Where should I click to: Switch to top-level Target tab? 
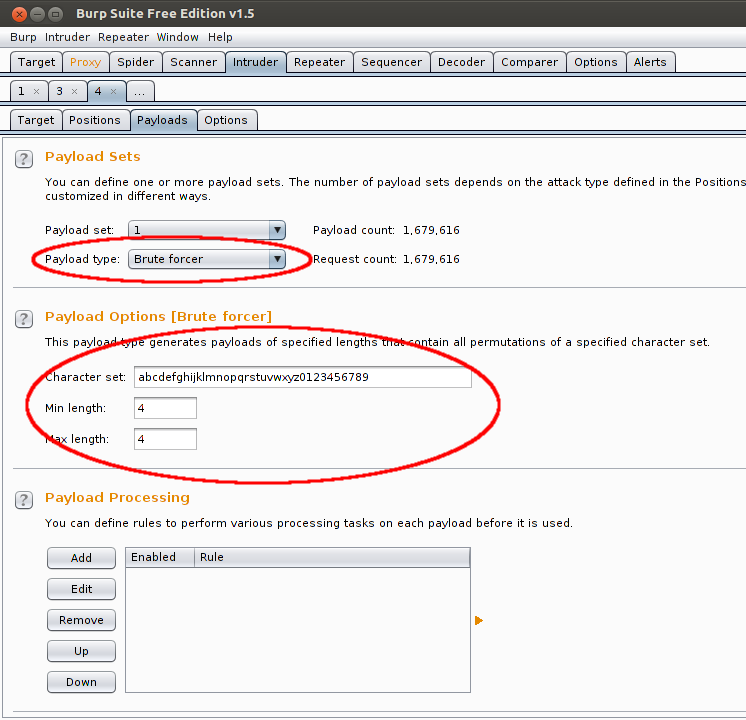[36, 62]
